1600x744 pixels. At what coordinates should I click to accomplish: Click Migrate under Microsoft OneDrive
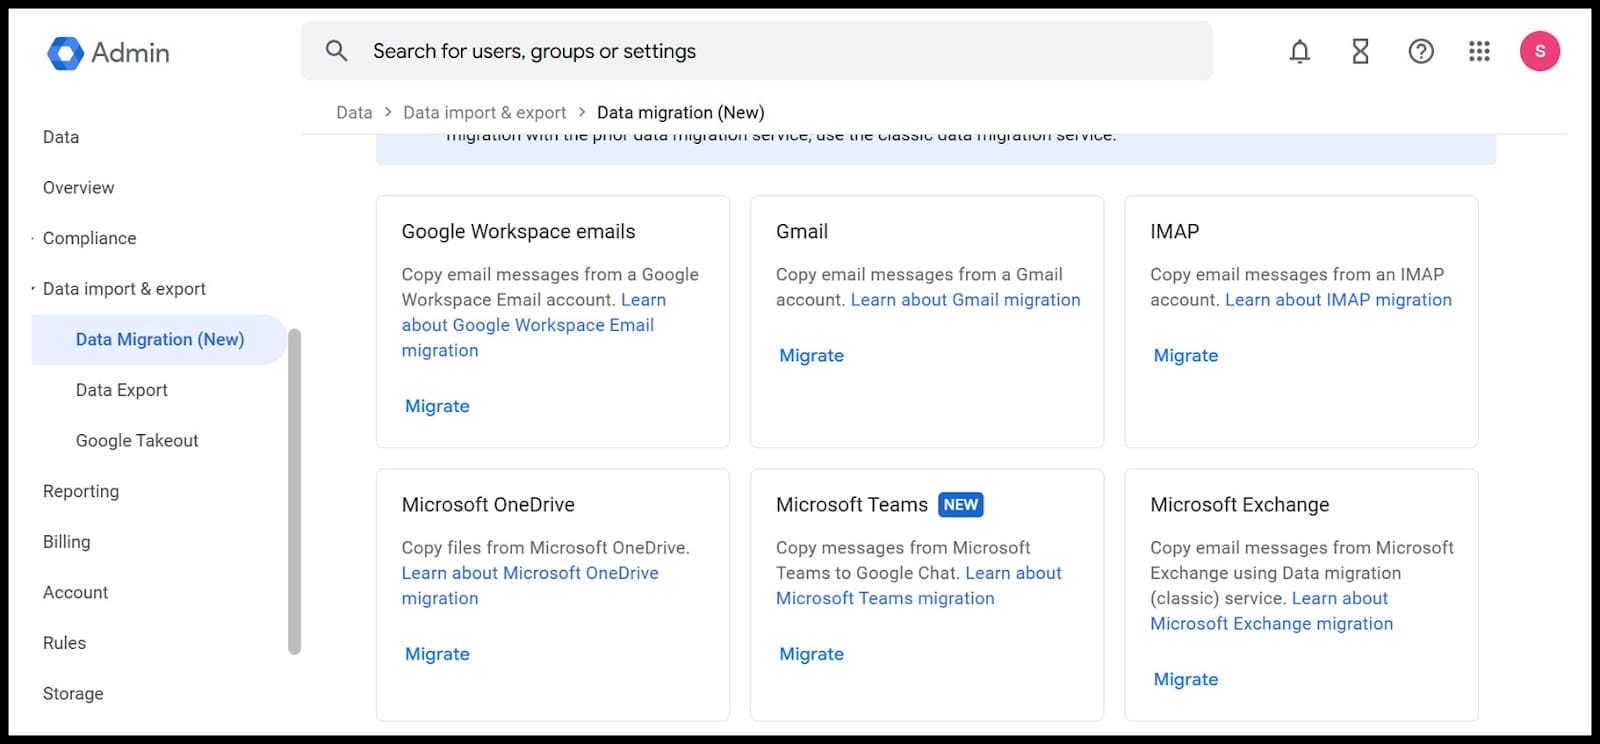pos(437,654)
